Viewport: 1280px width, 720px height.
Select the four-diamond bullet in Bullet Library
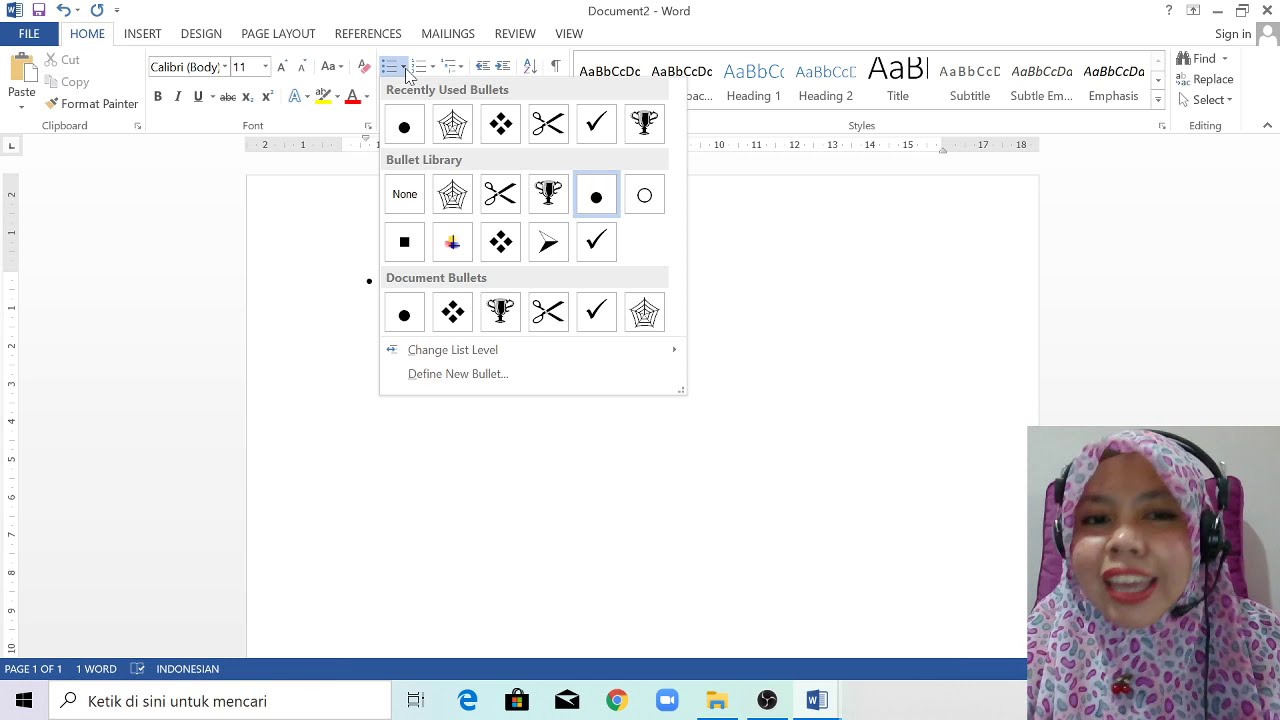tap(501, 242)
